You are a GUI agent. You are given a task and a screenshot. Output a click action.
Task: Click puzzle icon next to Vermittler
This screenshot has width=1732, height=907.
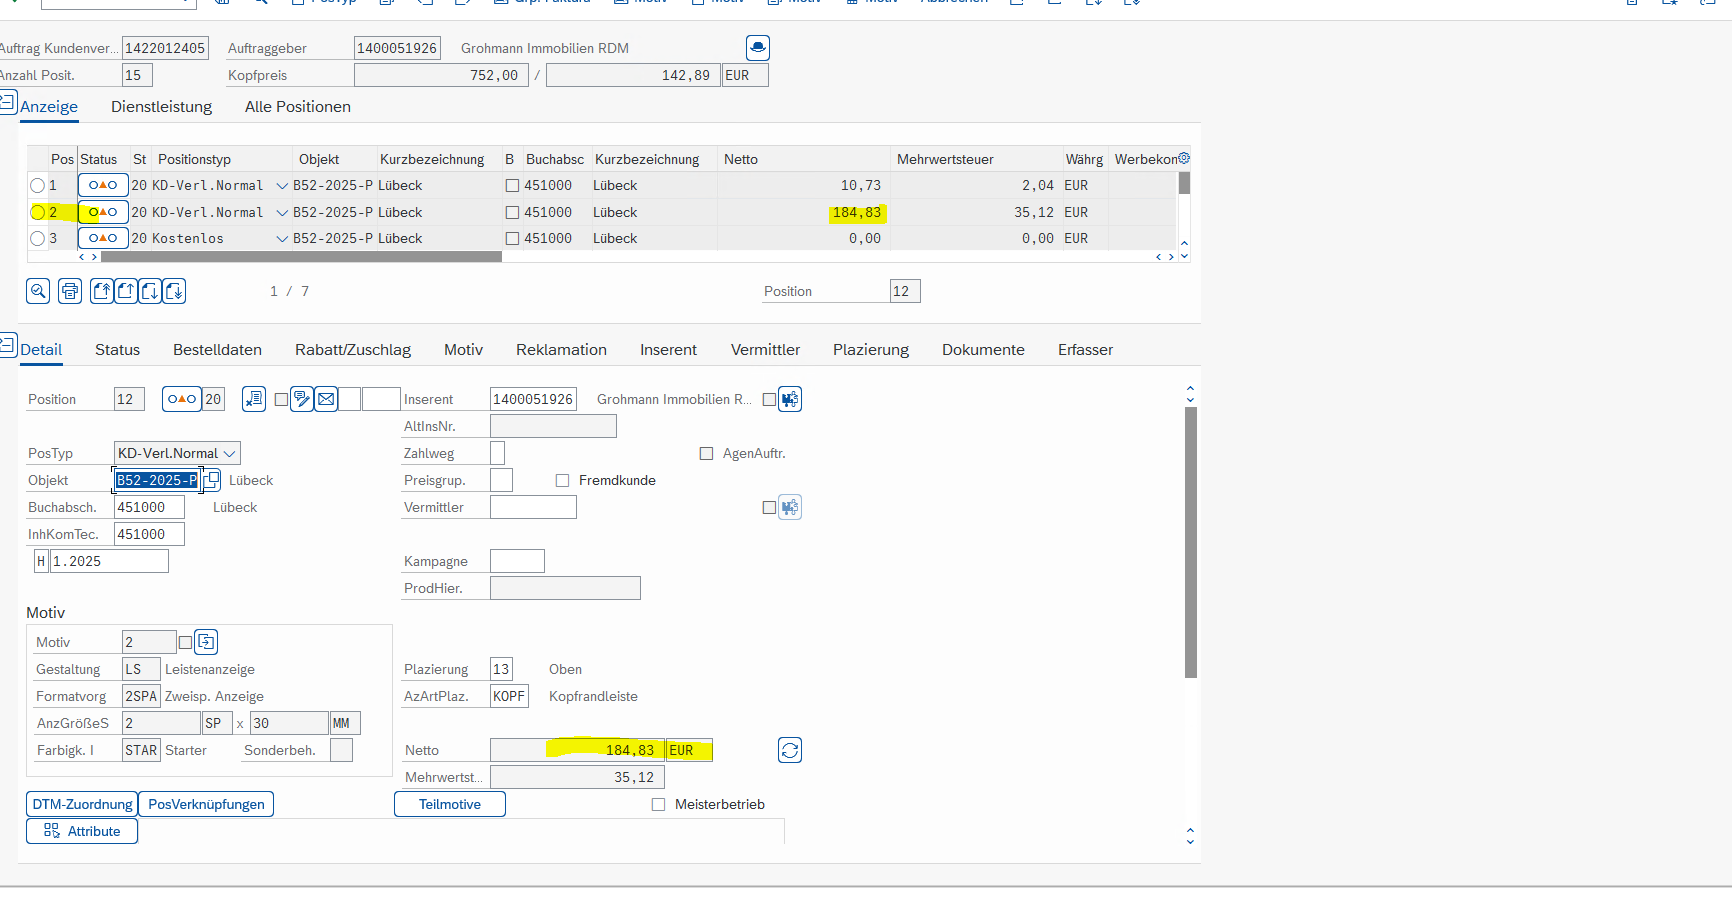(x=790, y=507)
